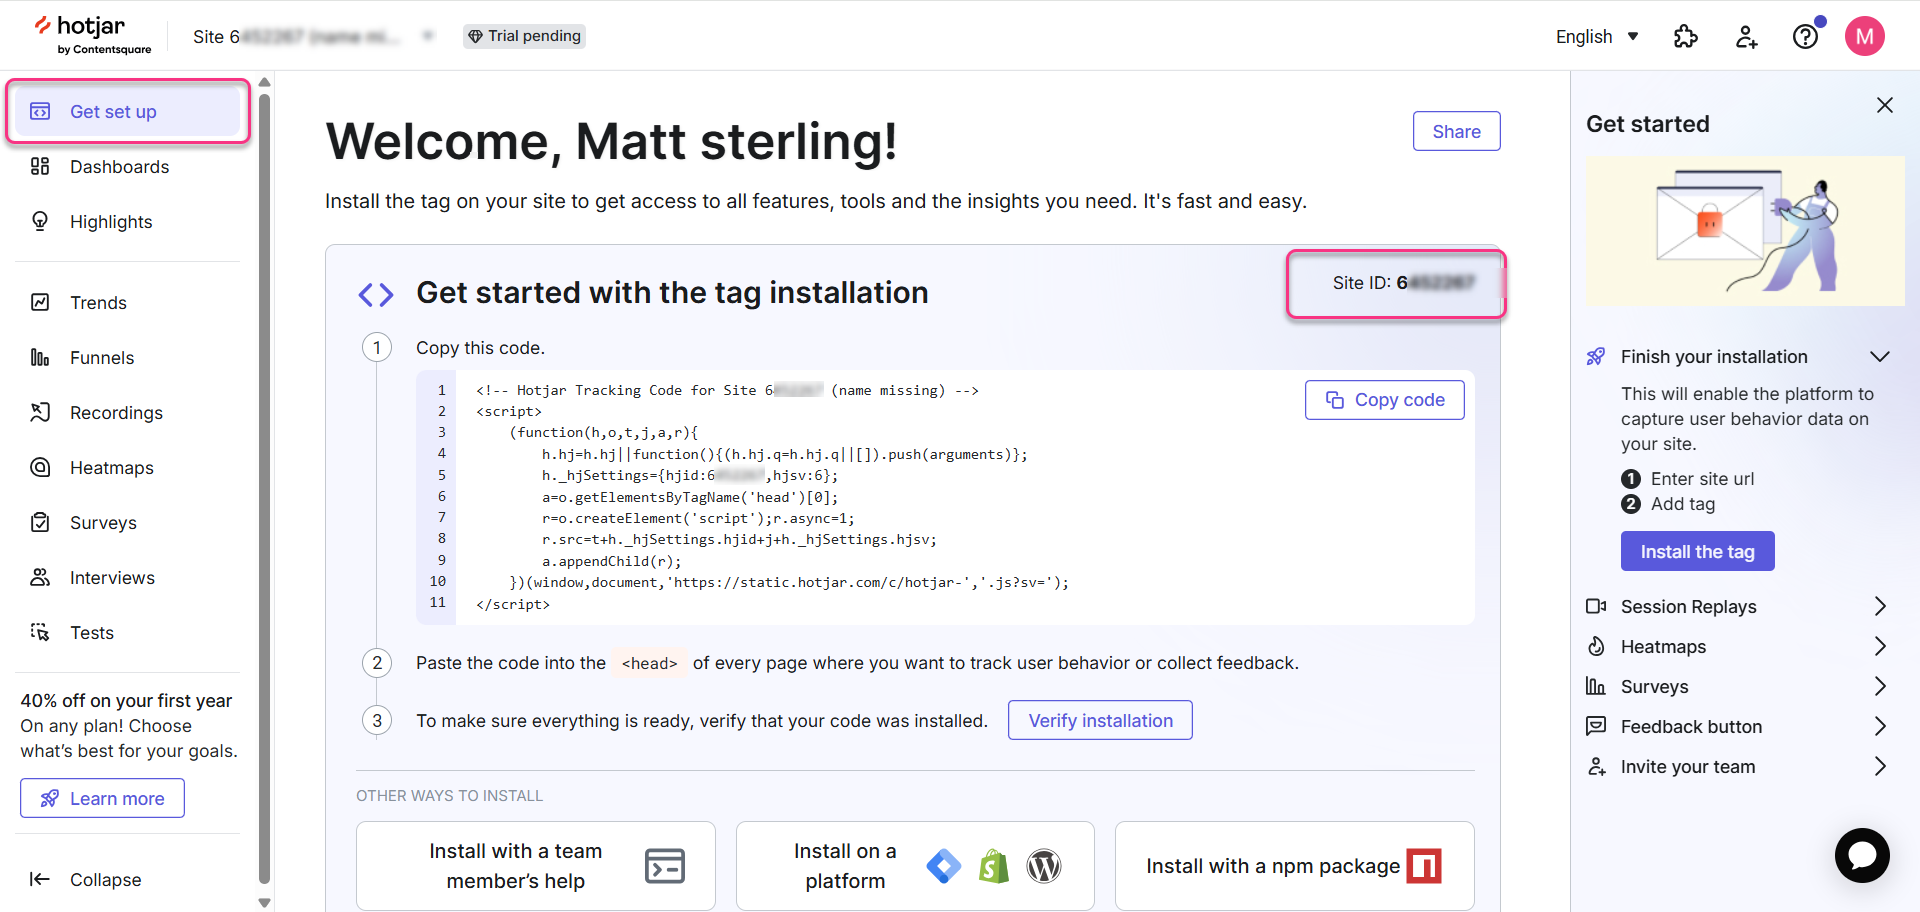The width and height of the screenshot is (1920, 912).
Task: Click the <head> code tag text
Action: click(x=649, y=663)
